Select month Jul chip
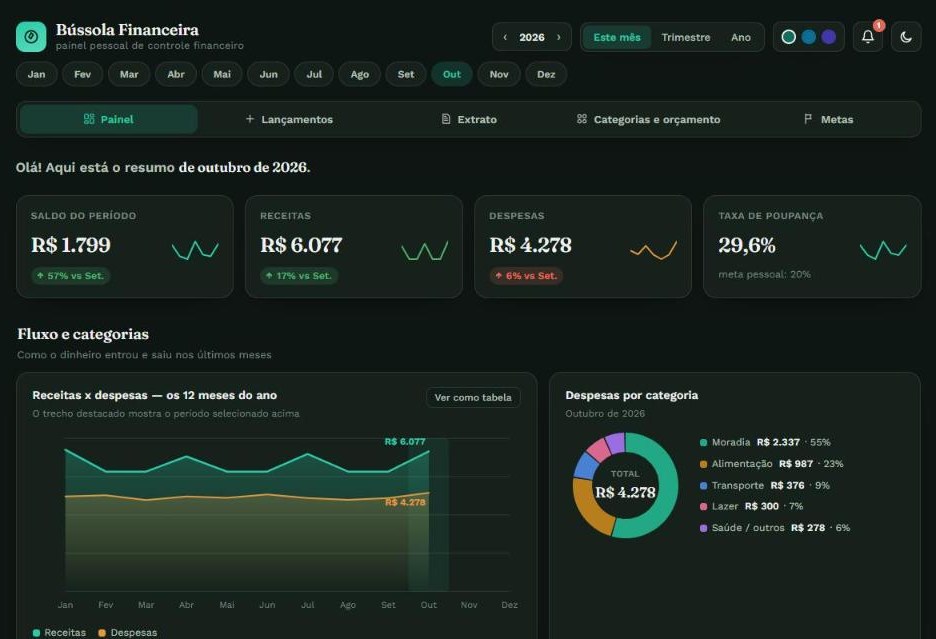 (314, 74)
